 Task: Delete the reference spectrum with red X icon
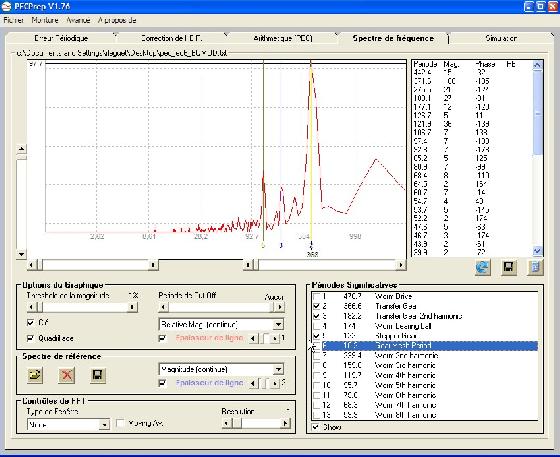66,375
